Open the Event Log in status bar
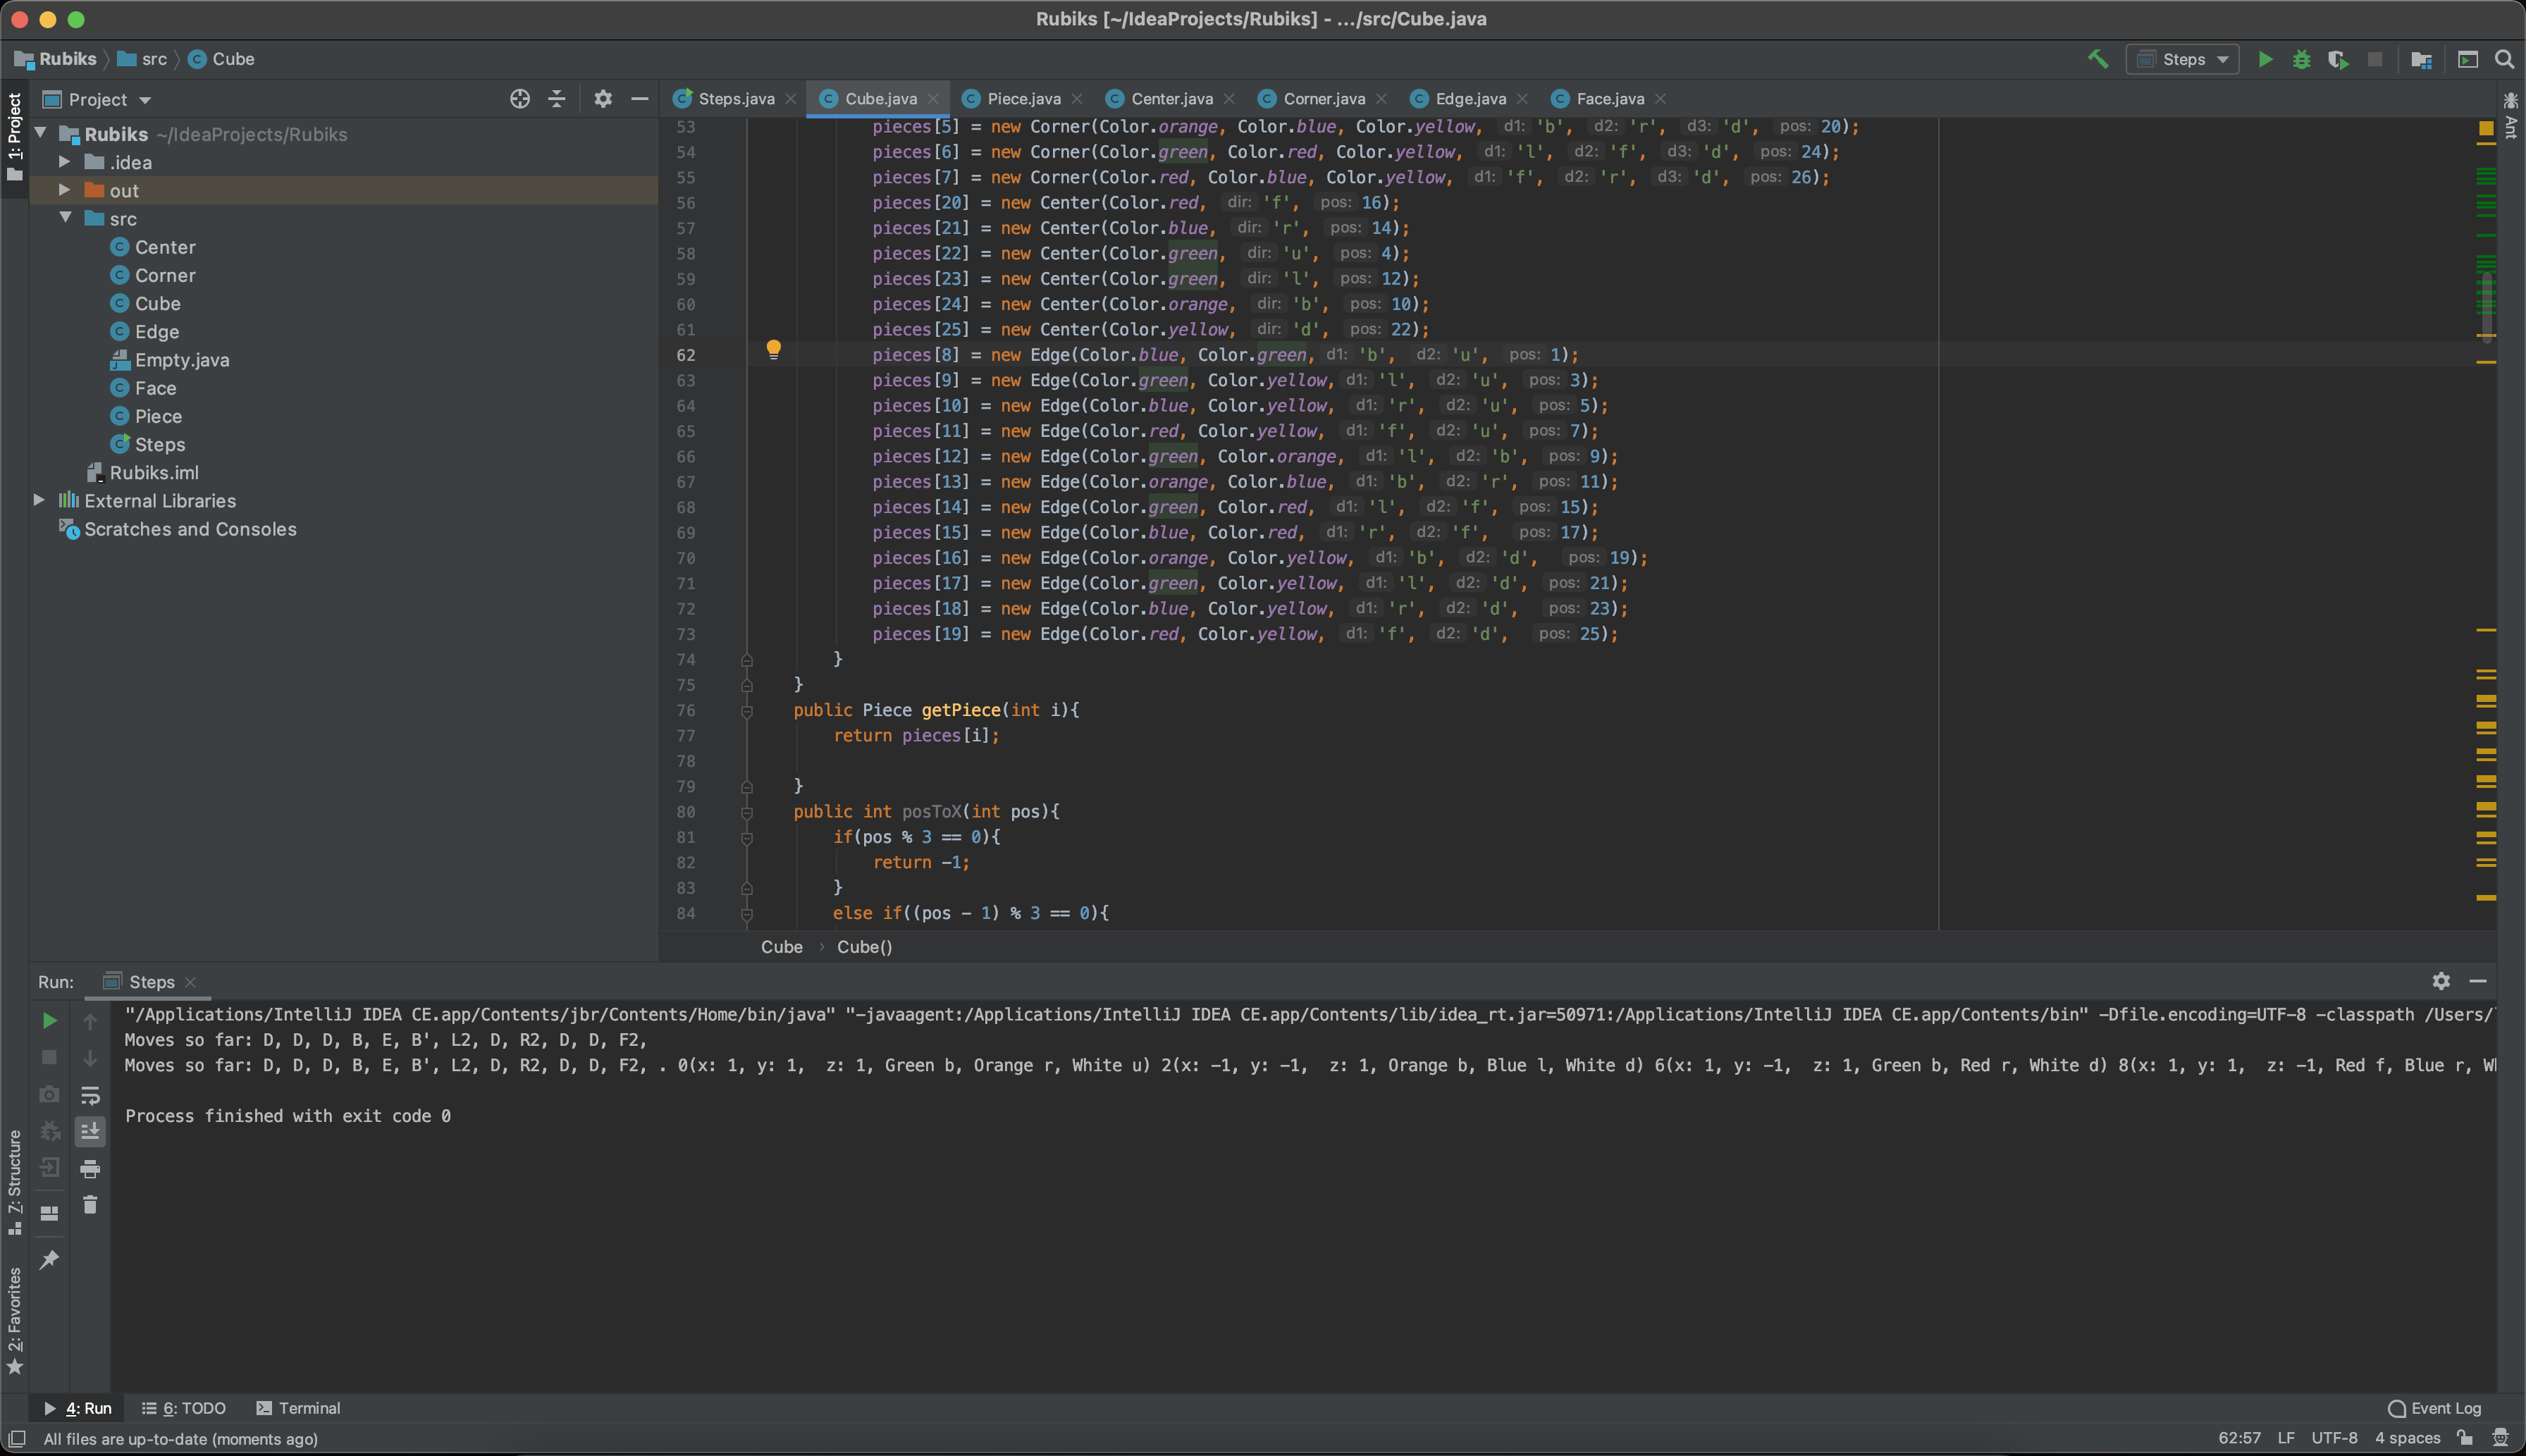 point(2434,1408)
